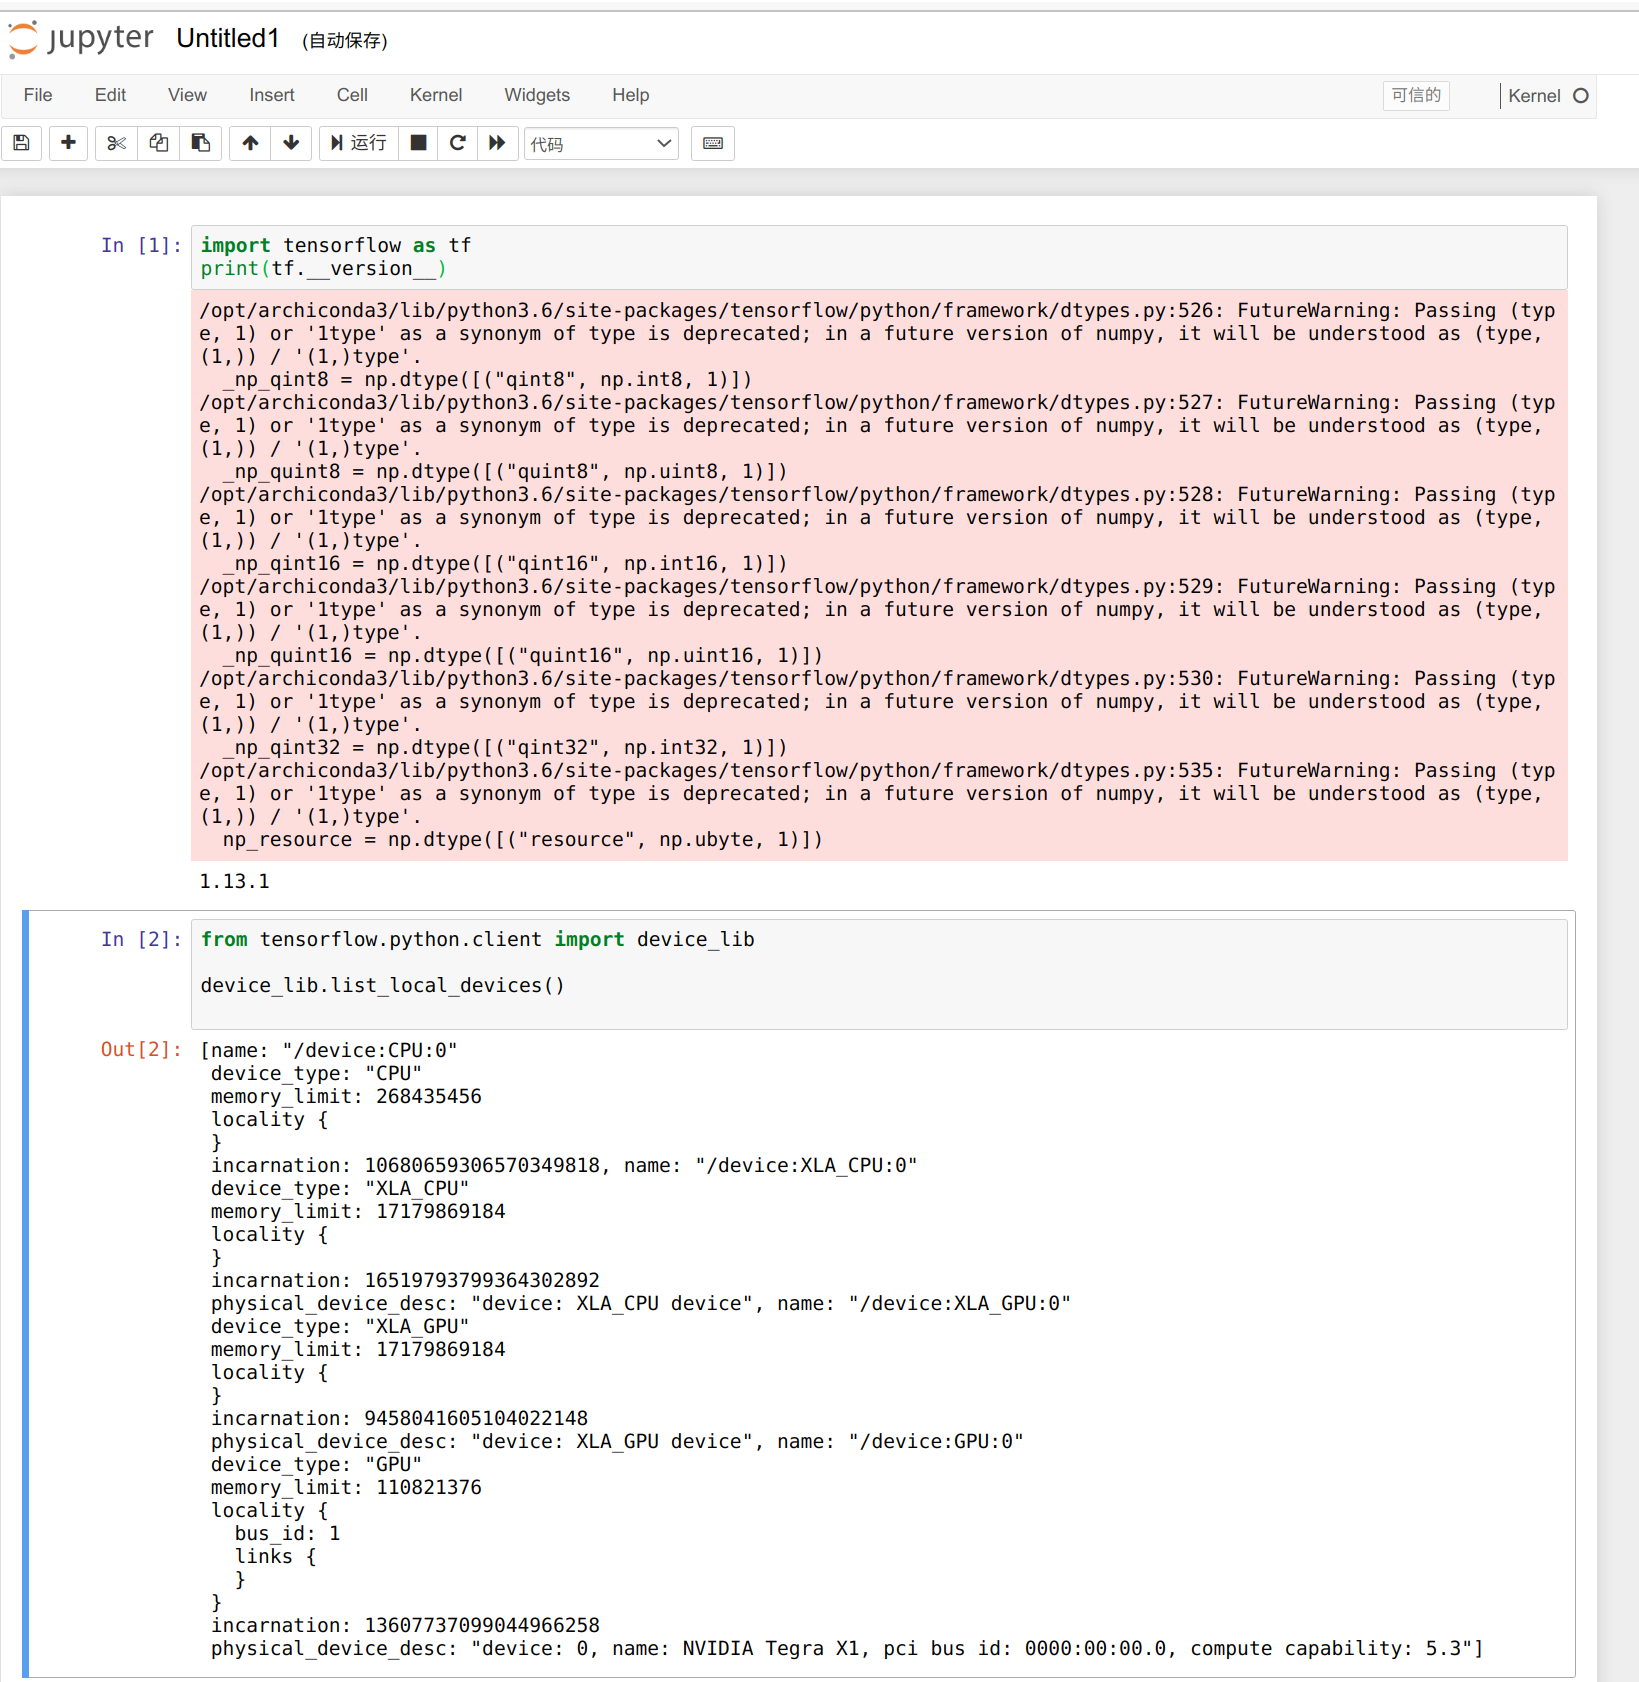Click the bus_id: 1 line
The width and height of the screenshot is (1639, 1682).
pos(288,1533)
